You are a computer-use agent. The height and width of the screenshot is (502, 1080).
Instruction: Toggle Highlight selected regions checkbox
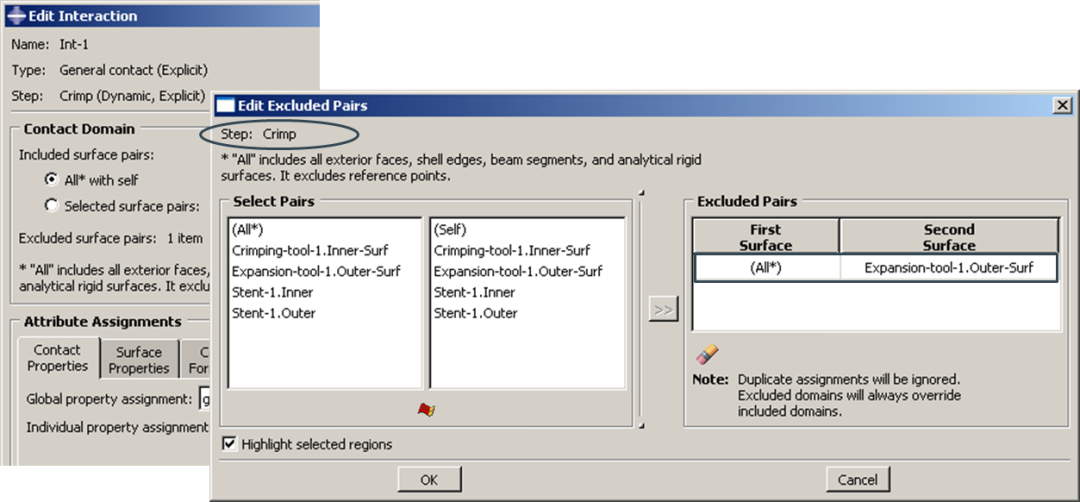click(x=229, y=444)
